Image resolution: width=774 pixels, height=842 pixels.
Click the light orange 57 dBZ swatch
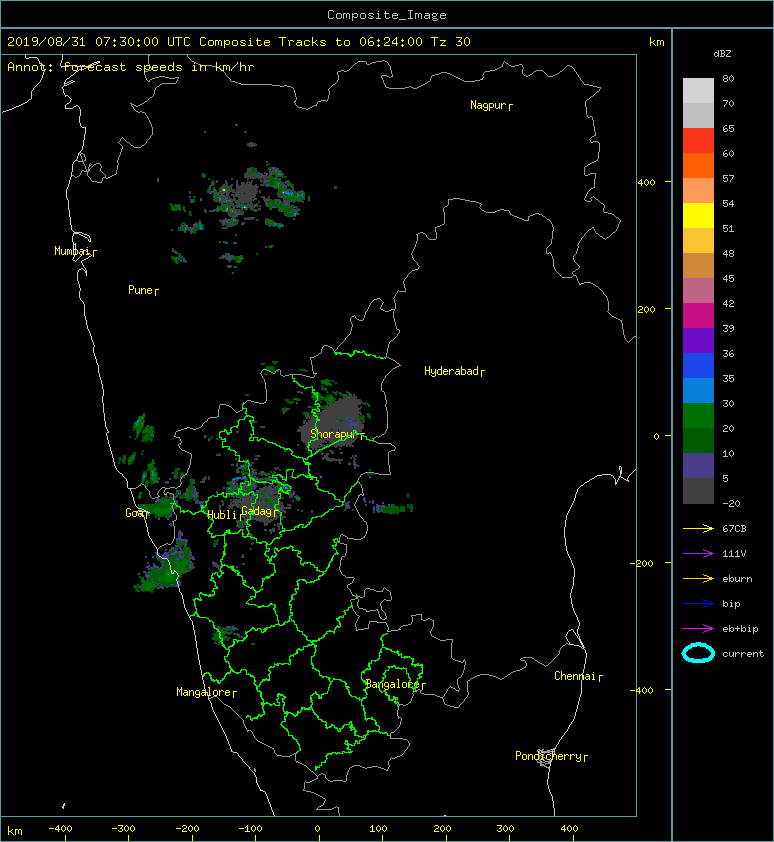pyautogui.click(x=698, y=191)
